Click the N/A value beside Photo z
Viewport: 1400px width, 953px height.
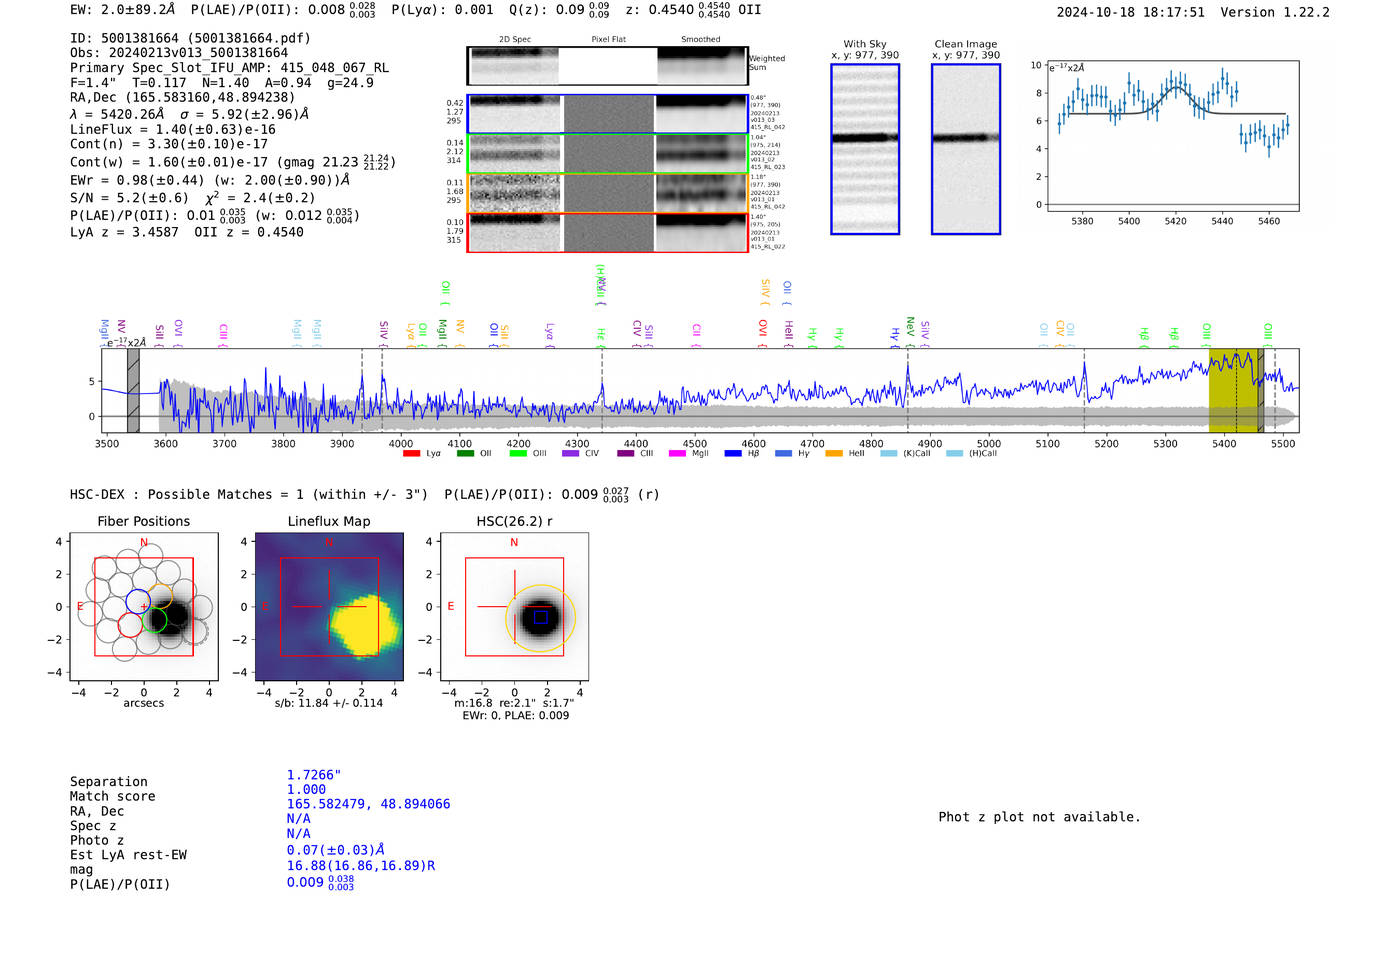(x=298, y=834)
